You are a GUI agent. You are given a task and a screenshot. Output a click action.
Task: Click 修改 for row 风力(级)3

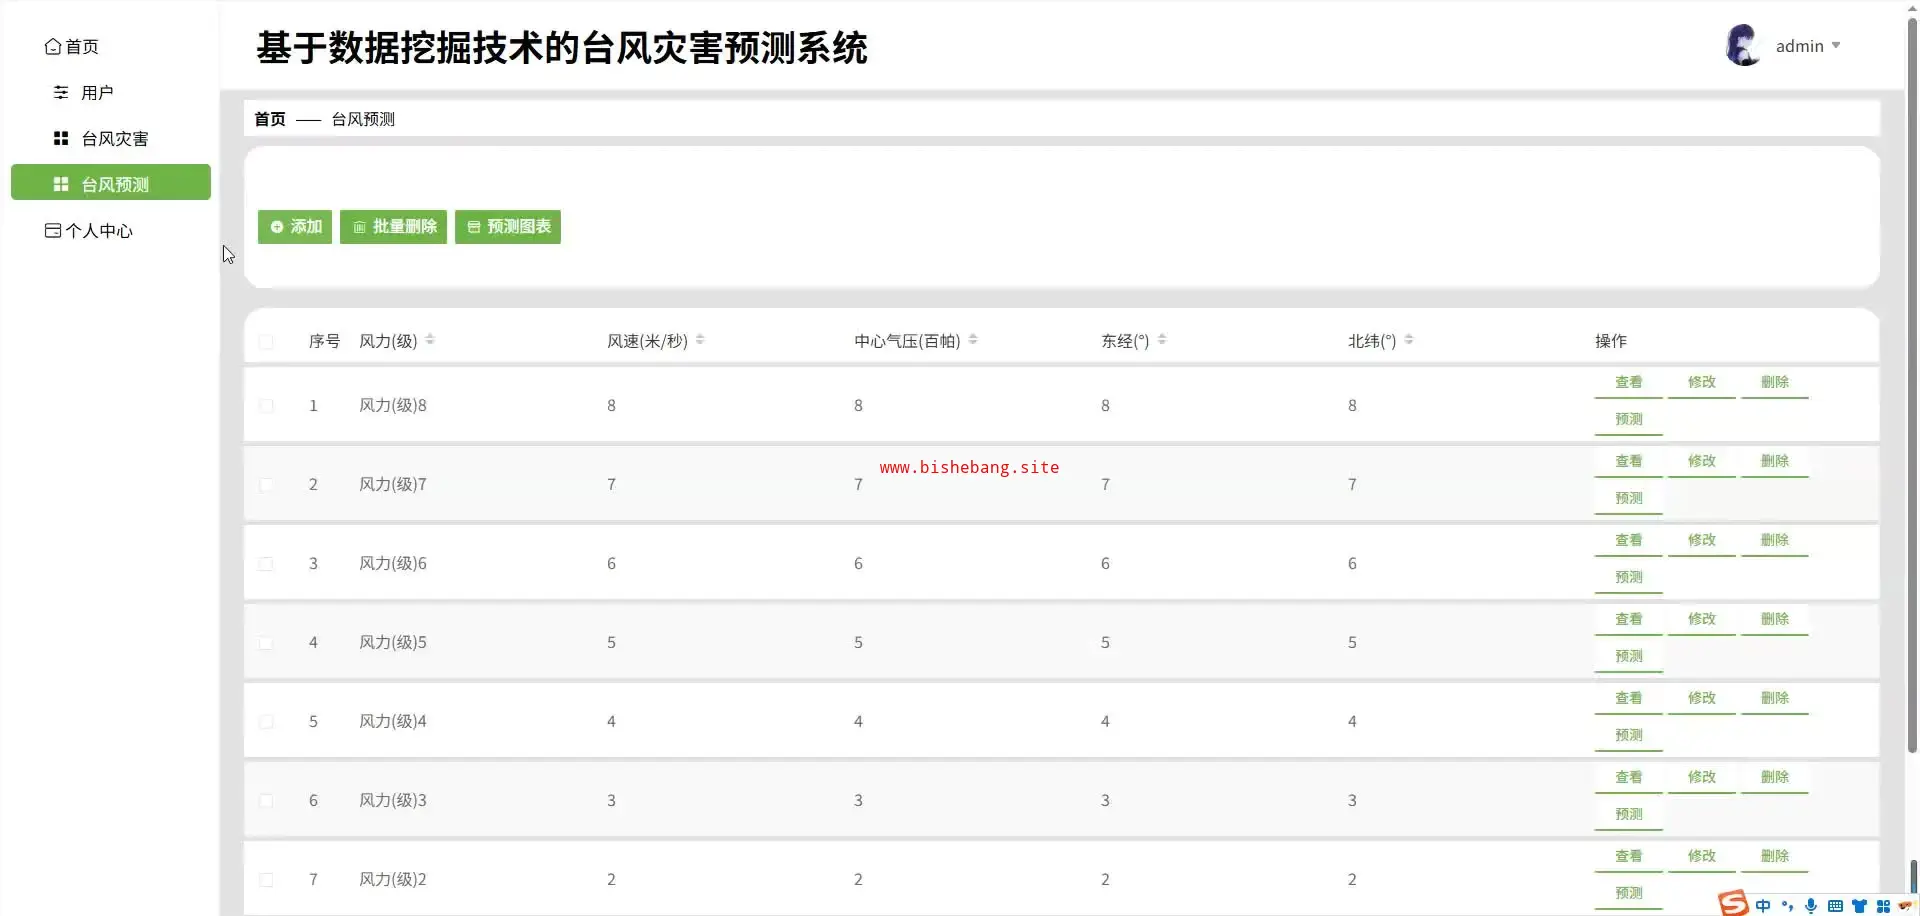(x=1702, y=778)
